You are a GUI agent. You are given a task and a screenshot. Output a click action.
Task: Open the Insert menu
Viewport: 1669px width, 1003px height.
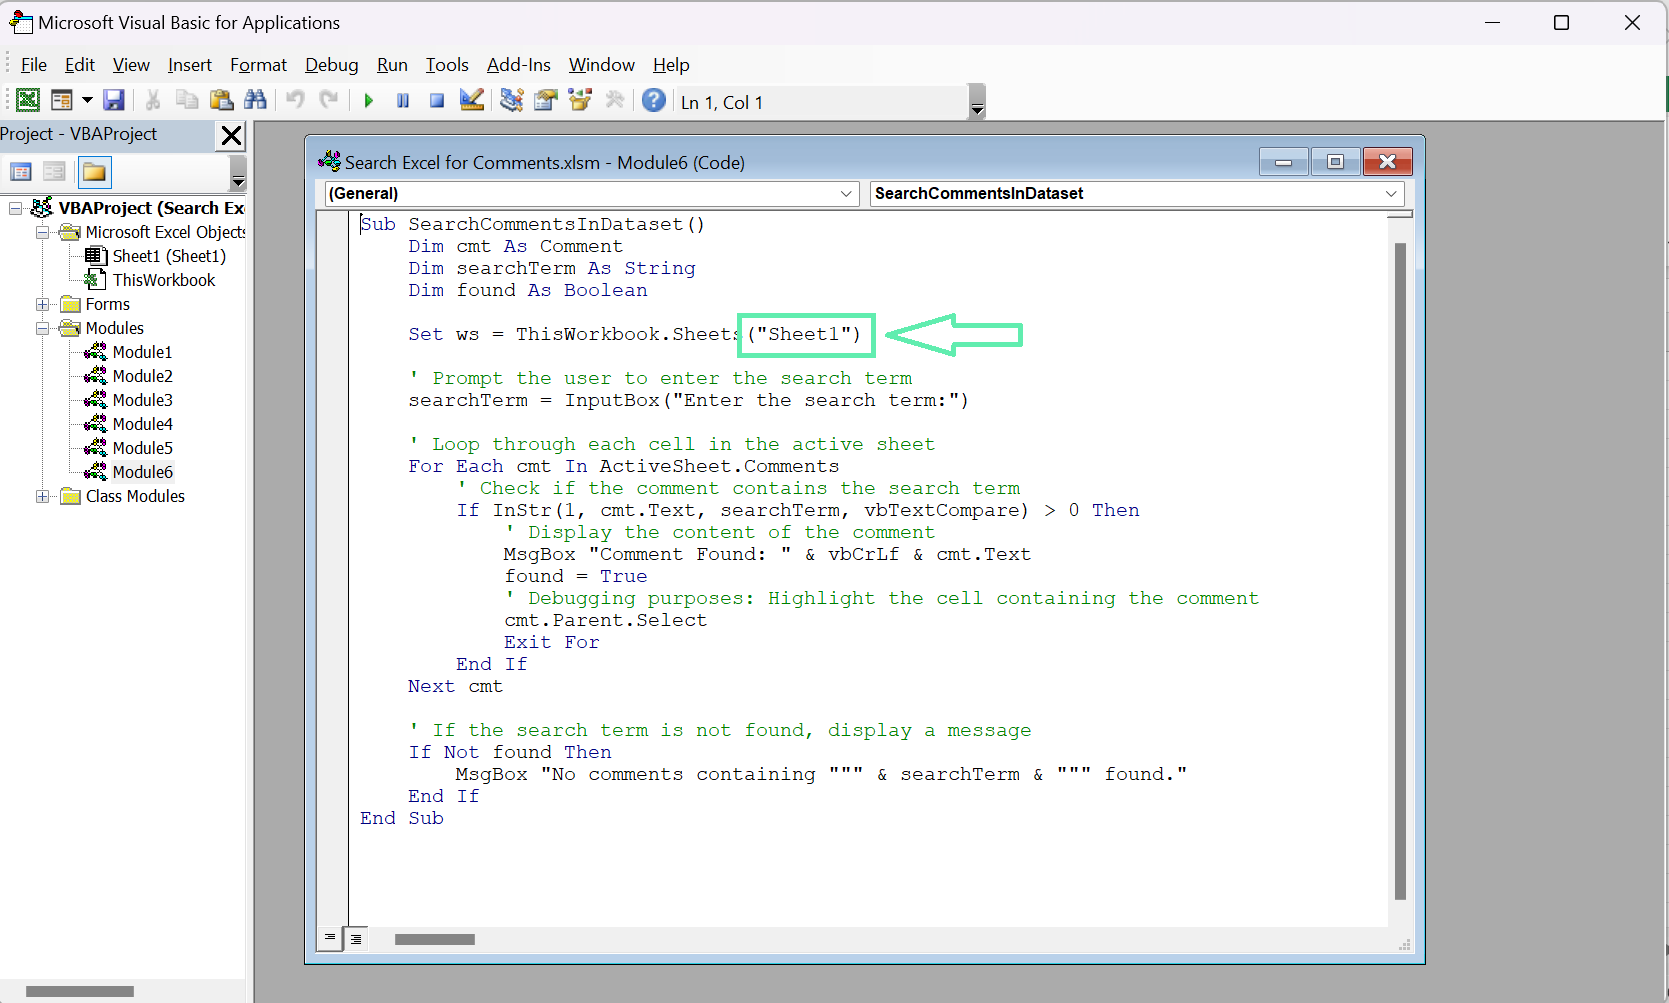pos(190,65)
